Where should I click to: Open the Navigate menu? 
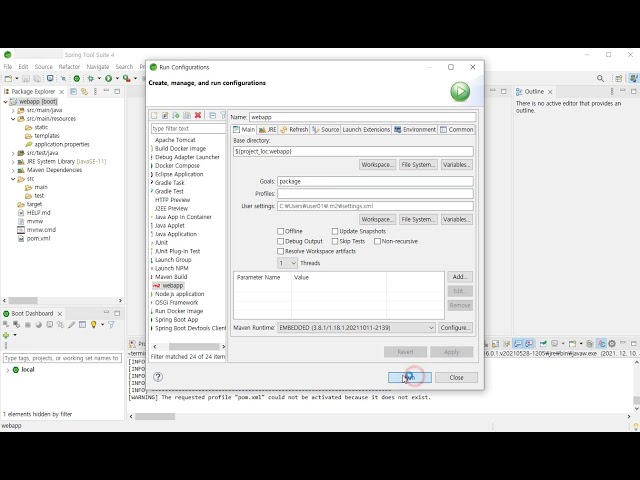pyautogui.click(x=98, y=67)
